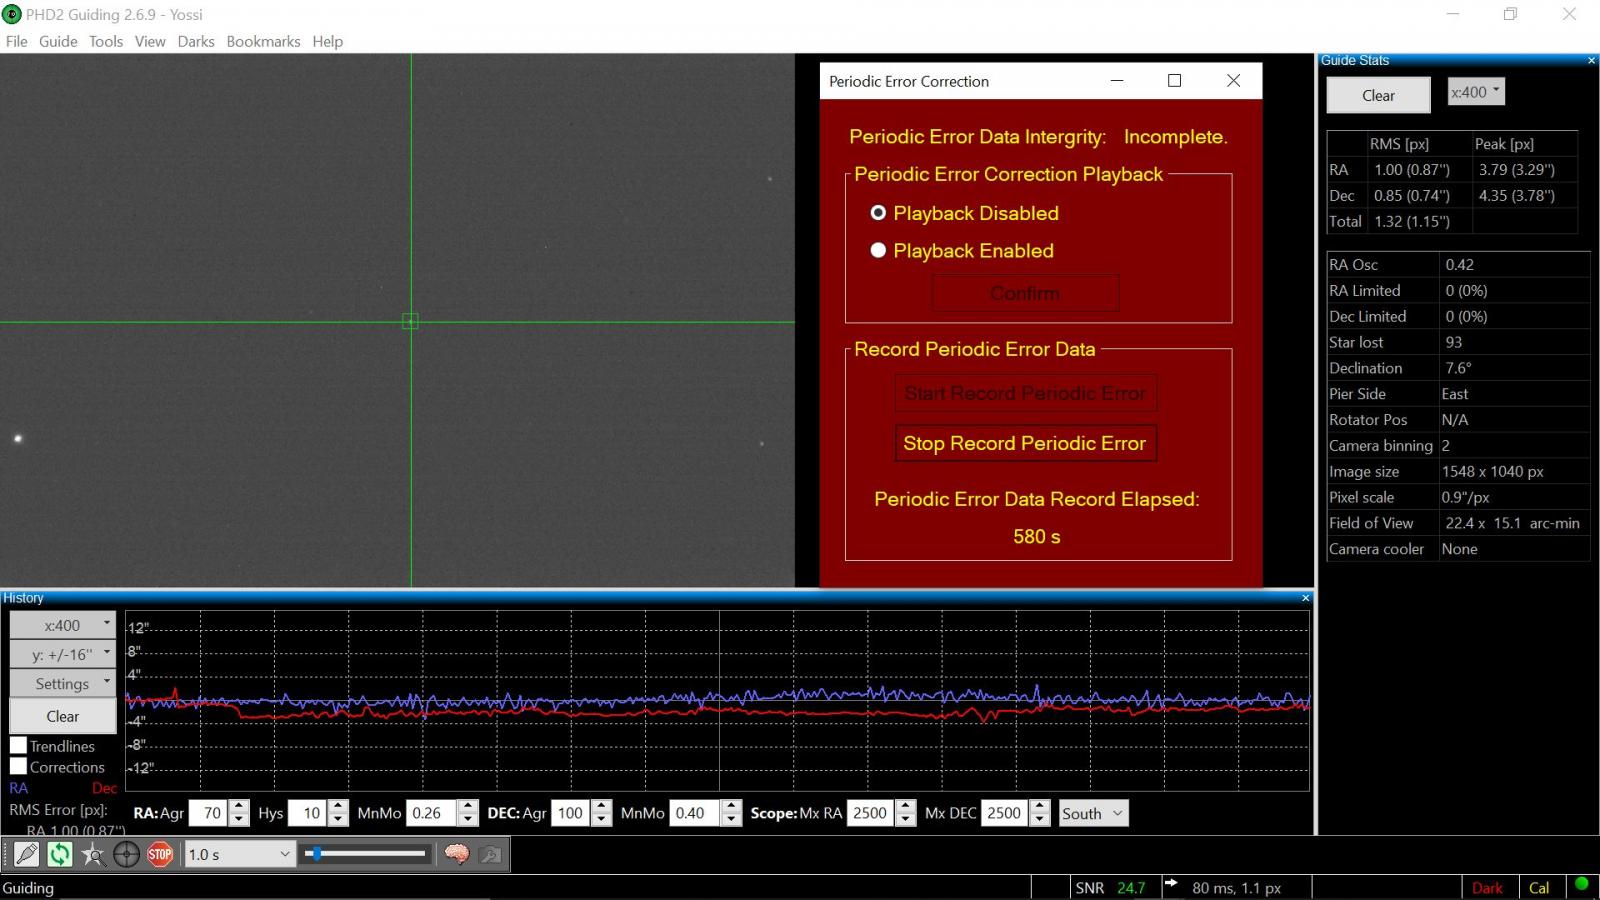This screenshot has width=1600, height=900.
Task: Open the History x:400 scale dropdown
Action: click(x=62, y=625)
